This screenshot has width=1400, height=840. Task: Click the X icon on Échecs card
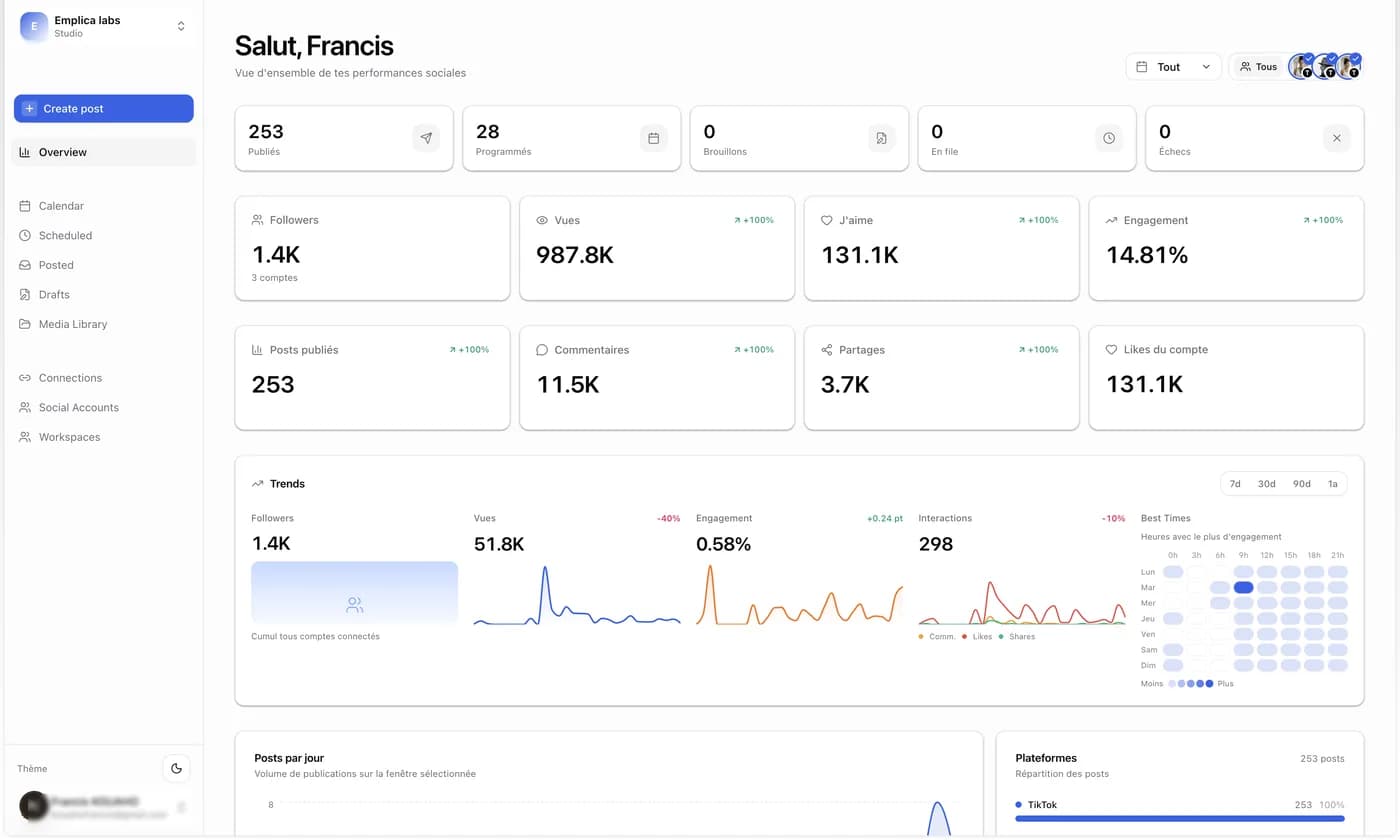point(1337,138)
